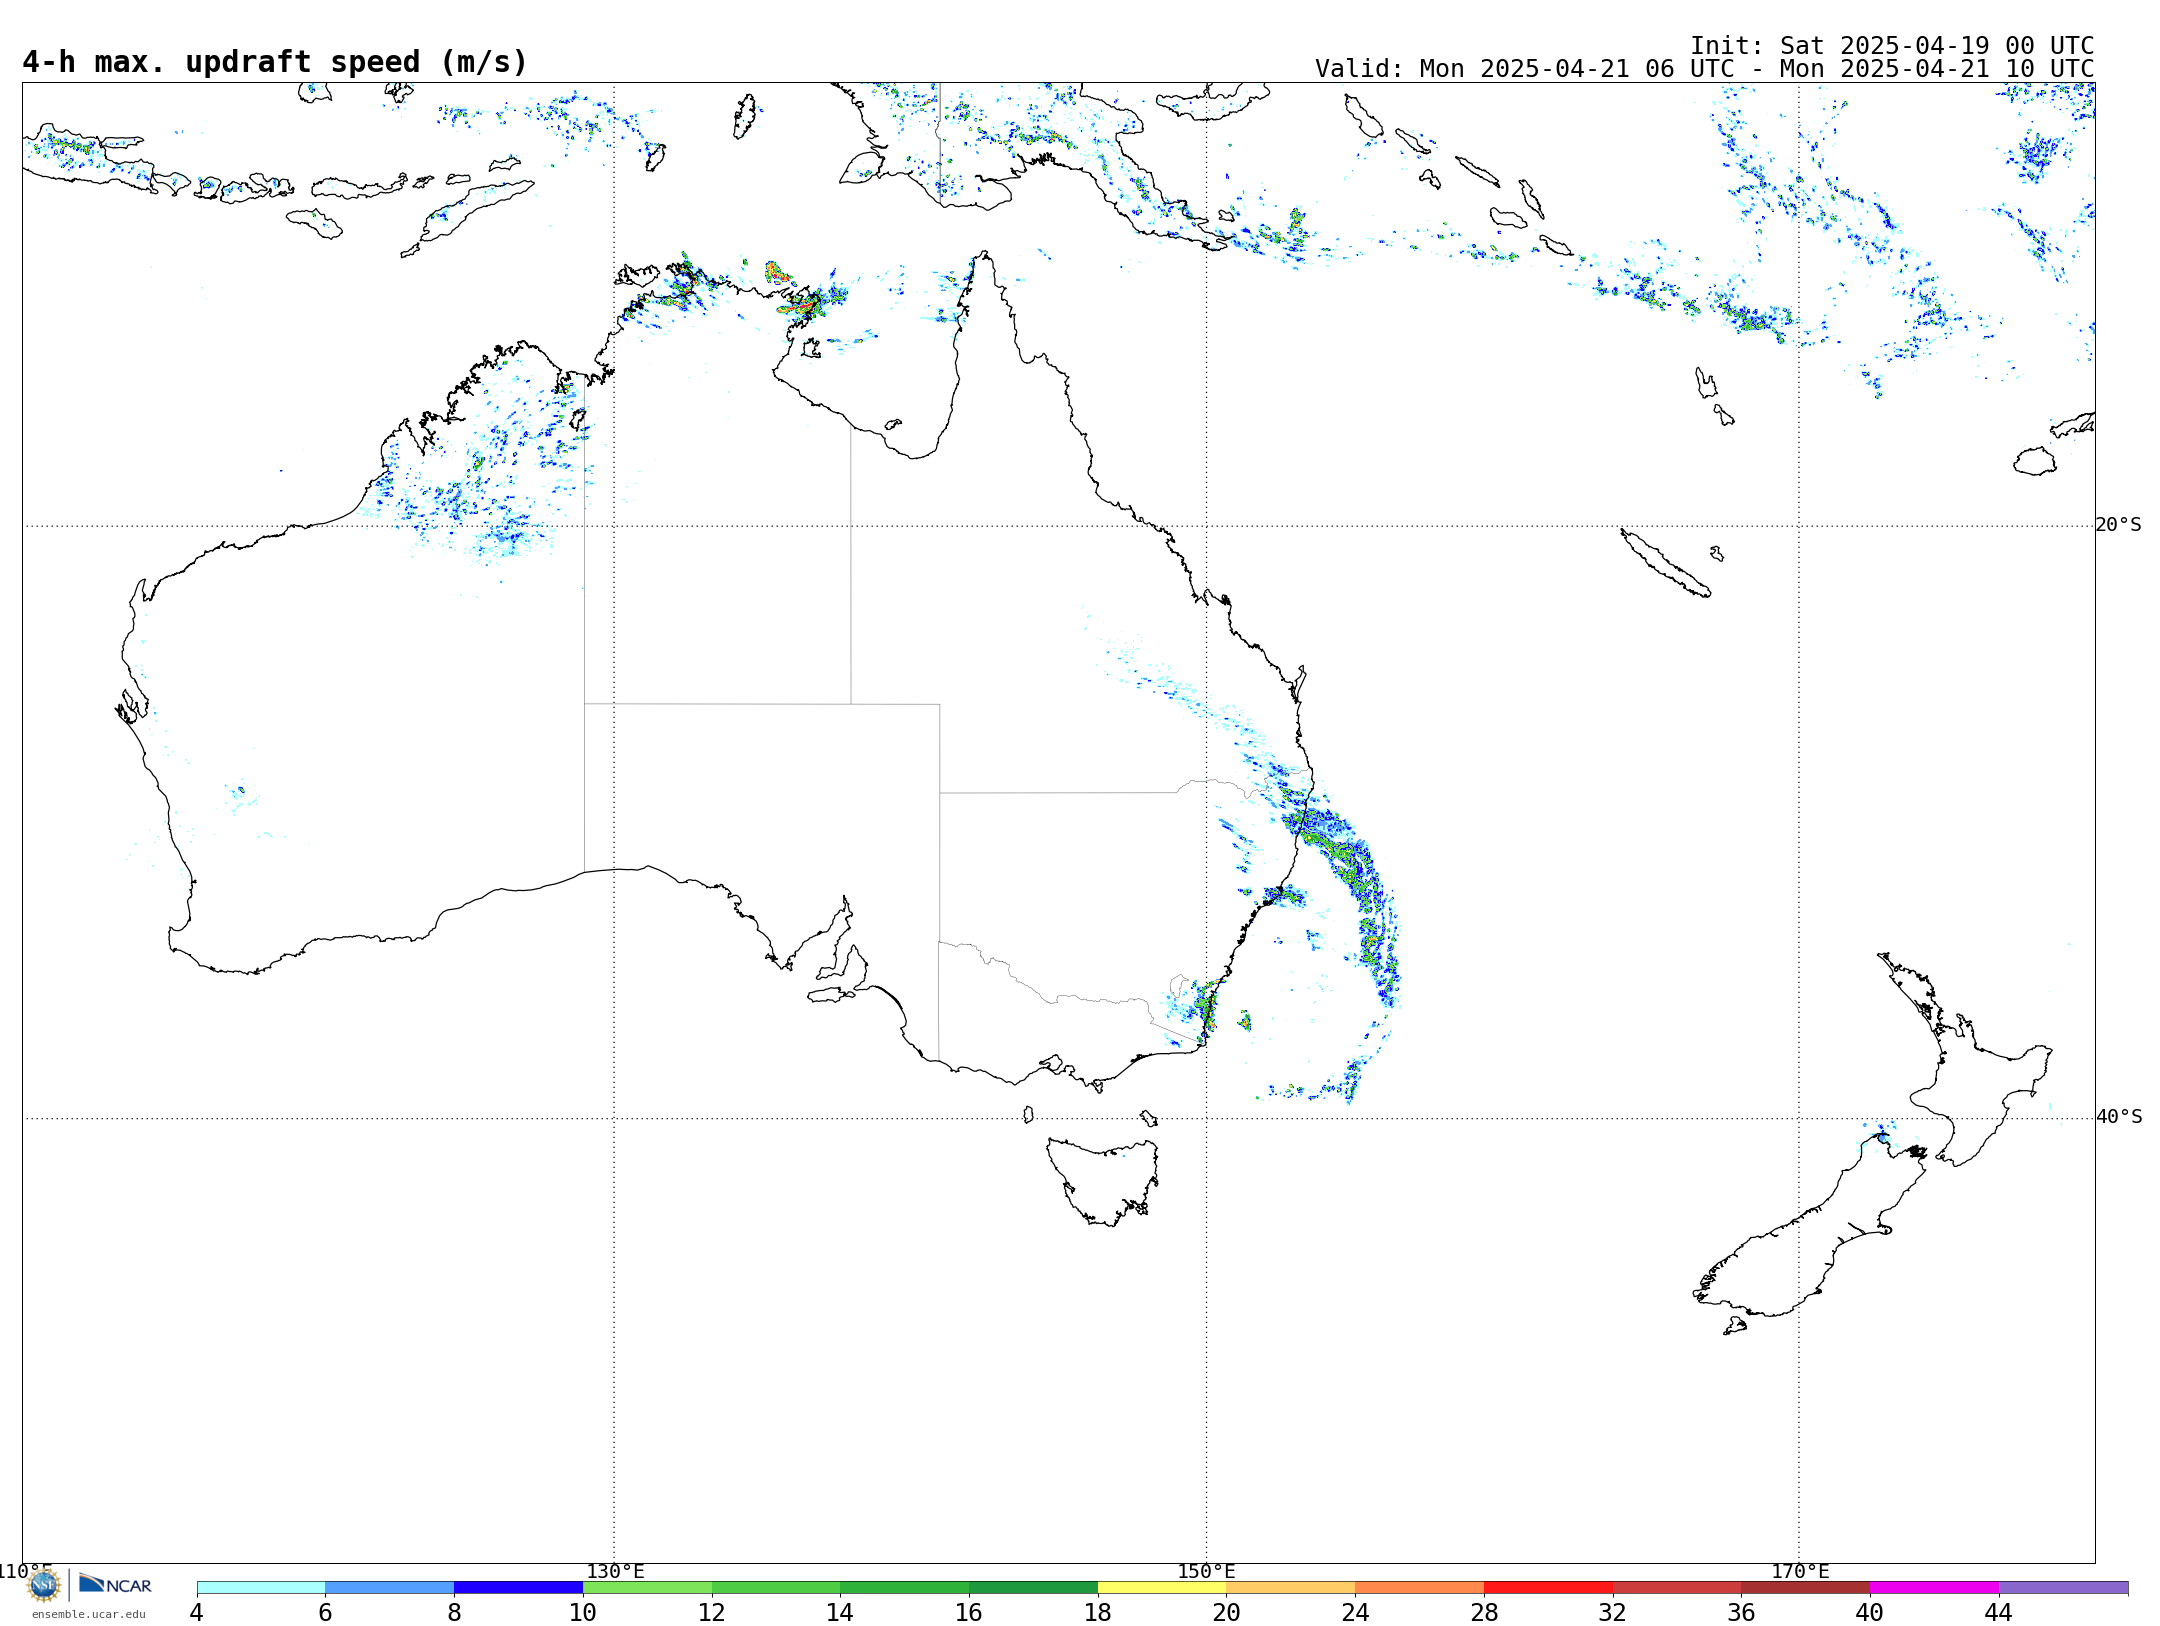This screenshot has height=1626, width=2160.
Task: Click the colorbar tick label 24
Action: tap(1355, 1613)
